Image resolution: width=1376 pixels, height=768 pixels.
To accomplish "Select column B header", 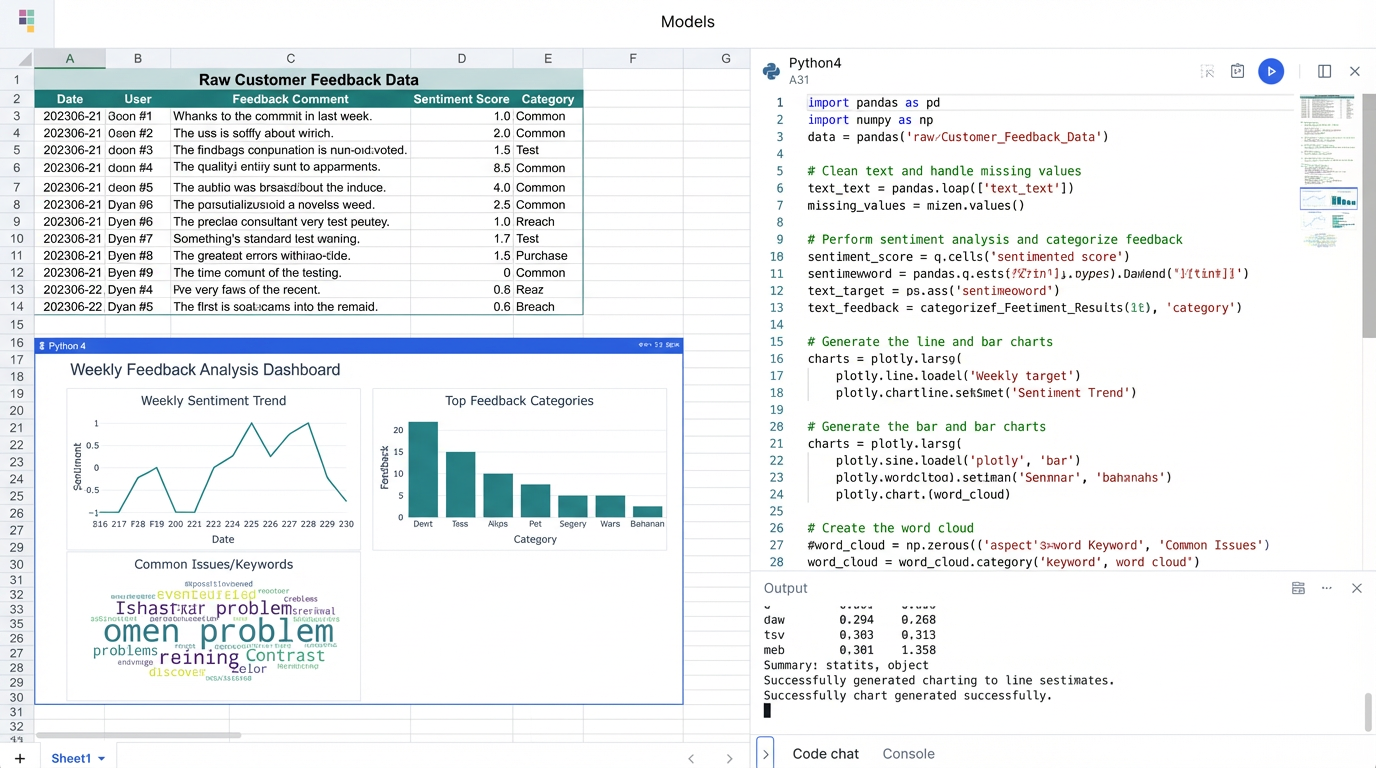I will click(138, 59).
